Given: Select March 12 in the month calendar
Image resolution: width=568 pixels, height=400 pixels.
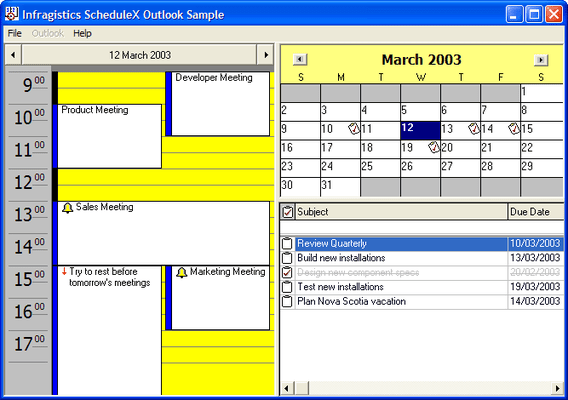Looking at the screenshot, I should tap(420, 130).
